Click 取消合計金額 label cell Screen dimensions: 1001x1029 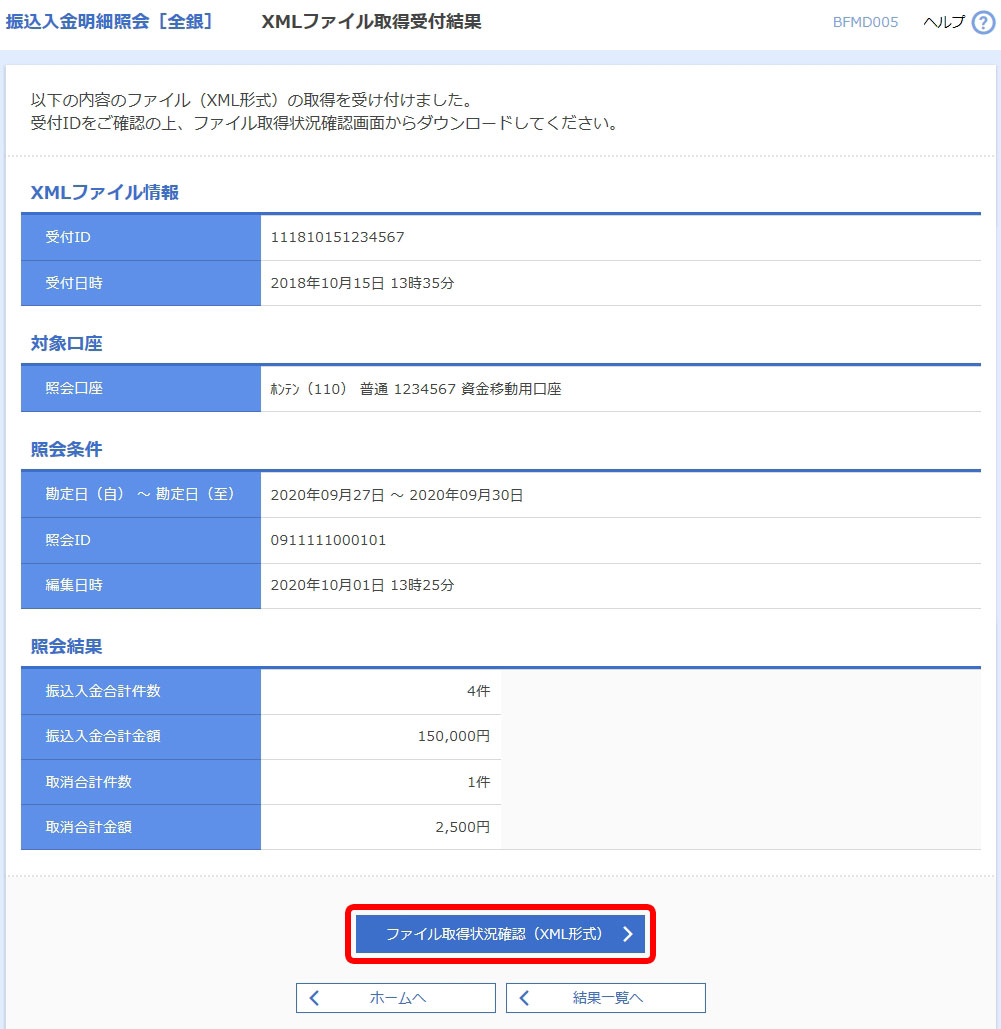click(x=140, y=828)
